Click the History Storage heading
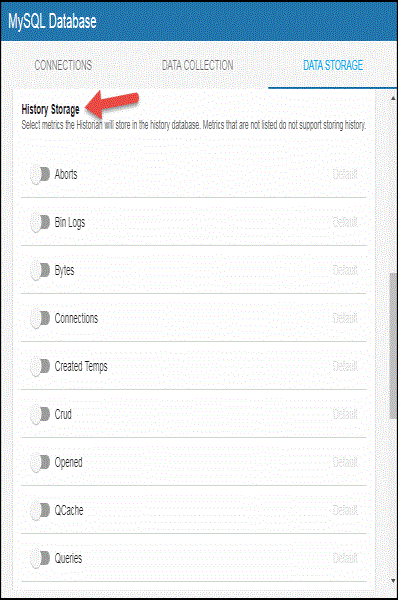Viewport: 398px width, 600px height. point(51,109)
